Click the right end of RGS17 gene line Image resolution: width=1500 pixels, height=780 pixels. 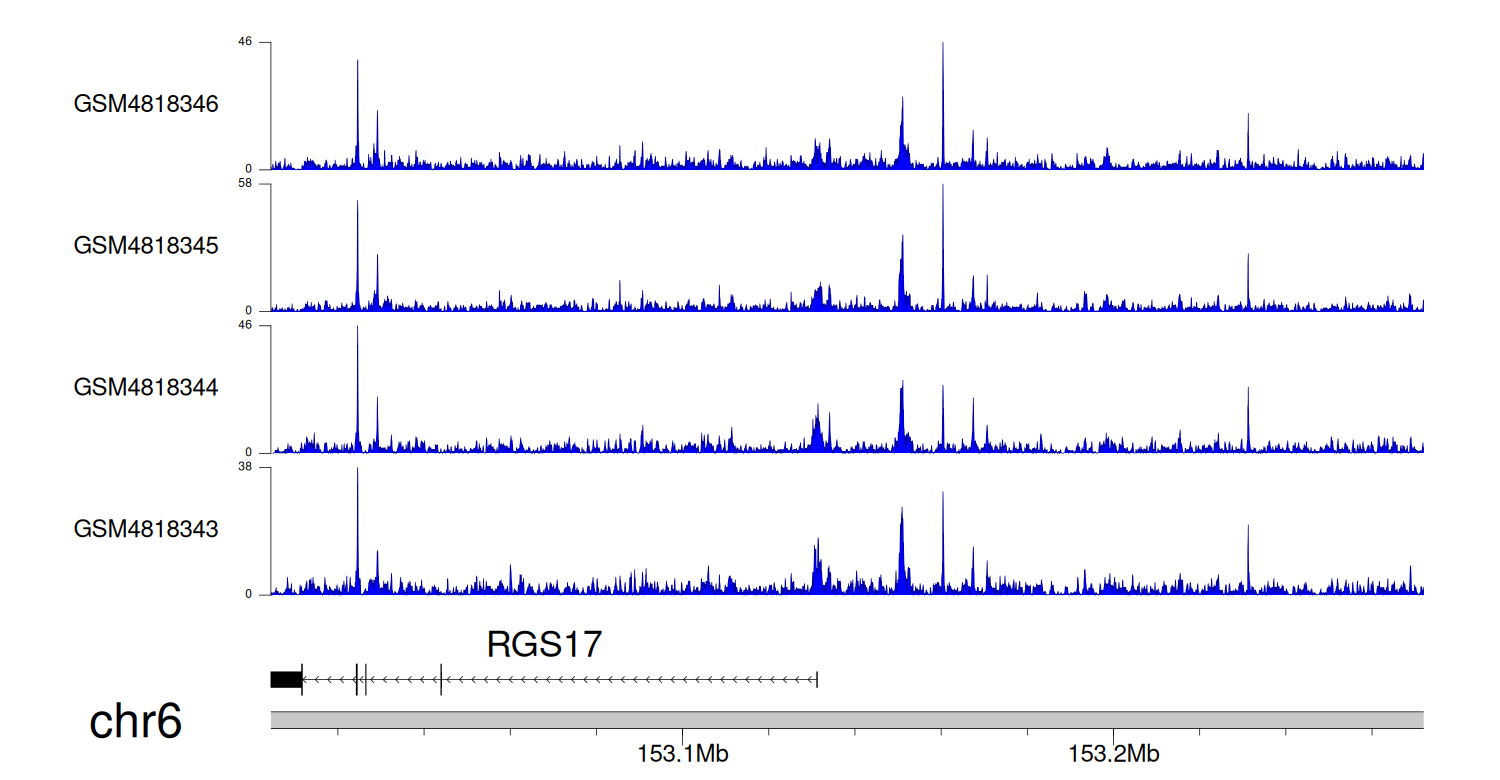click(817, 680)
